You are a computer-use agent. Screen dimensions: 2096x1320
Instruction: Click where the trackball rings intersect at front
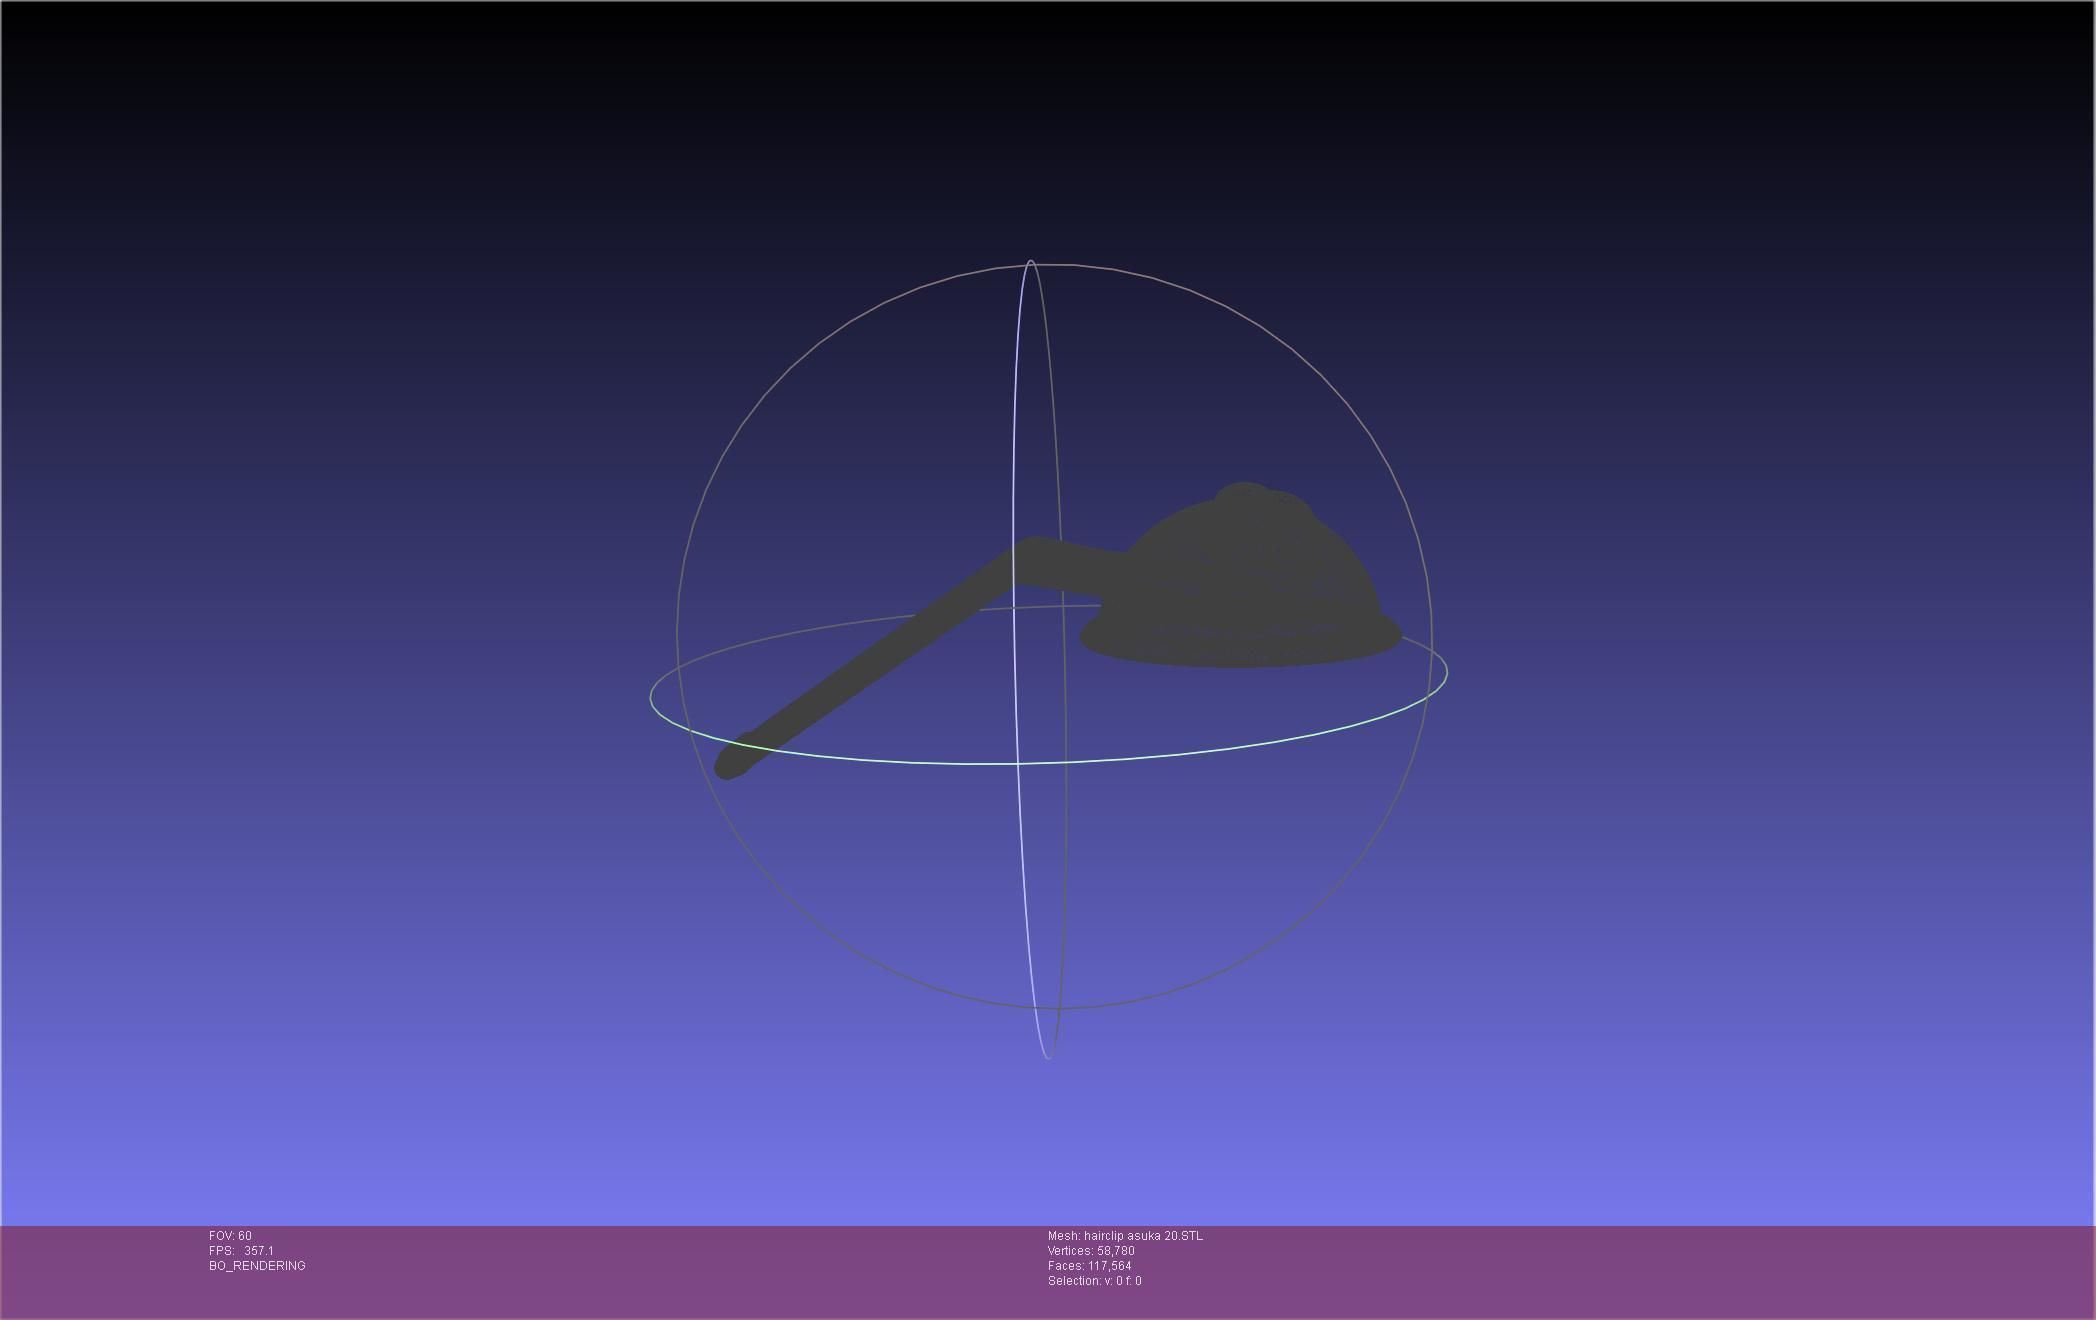(1018, 763)
